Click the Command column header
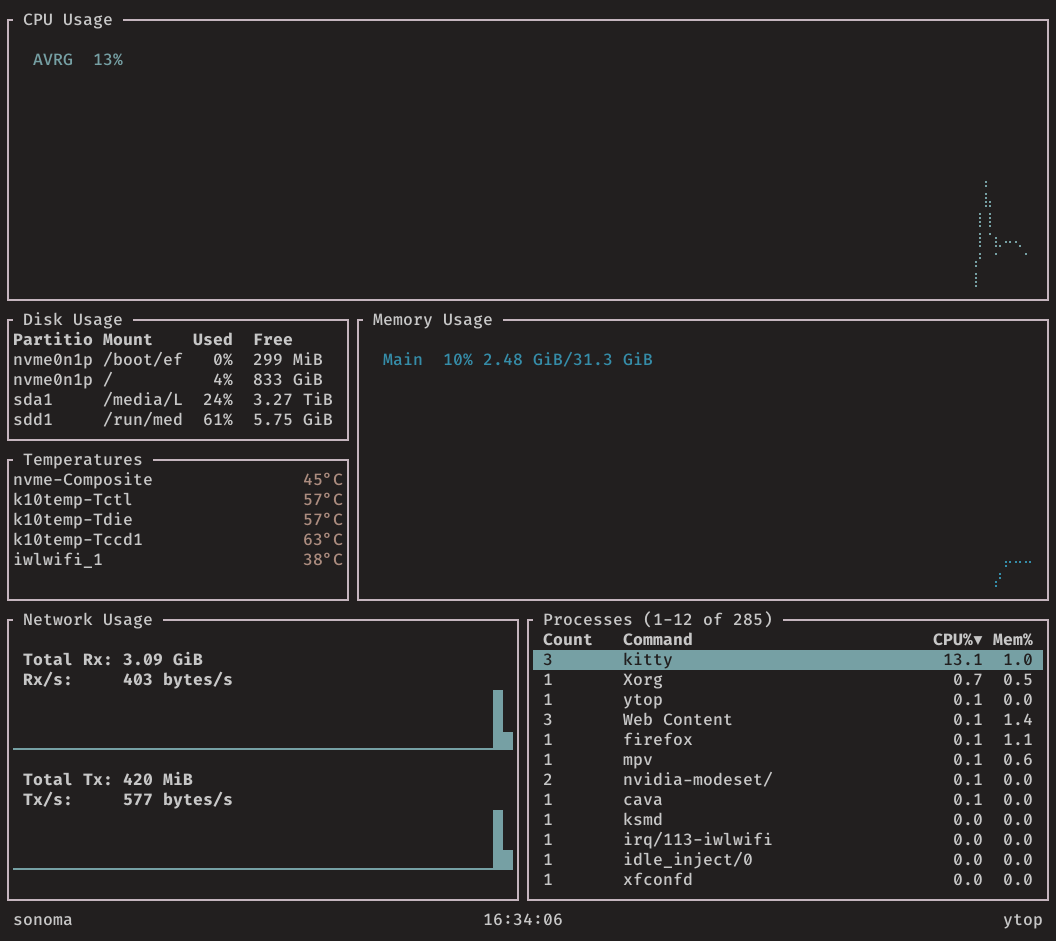Screen dimensions: 1056x941 coord(657,639)
